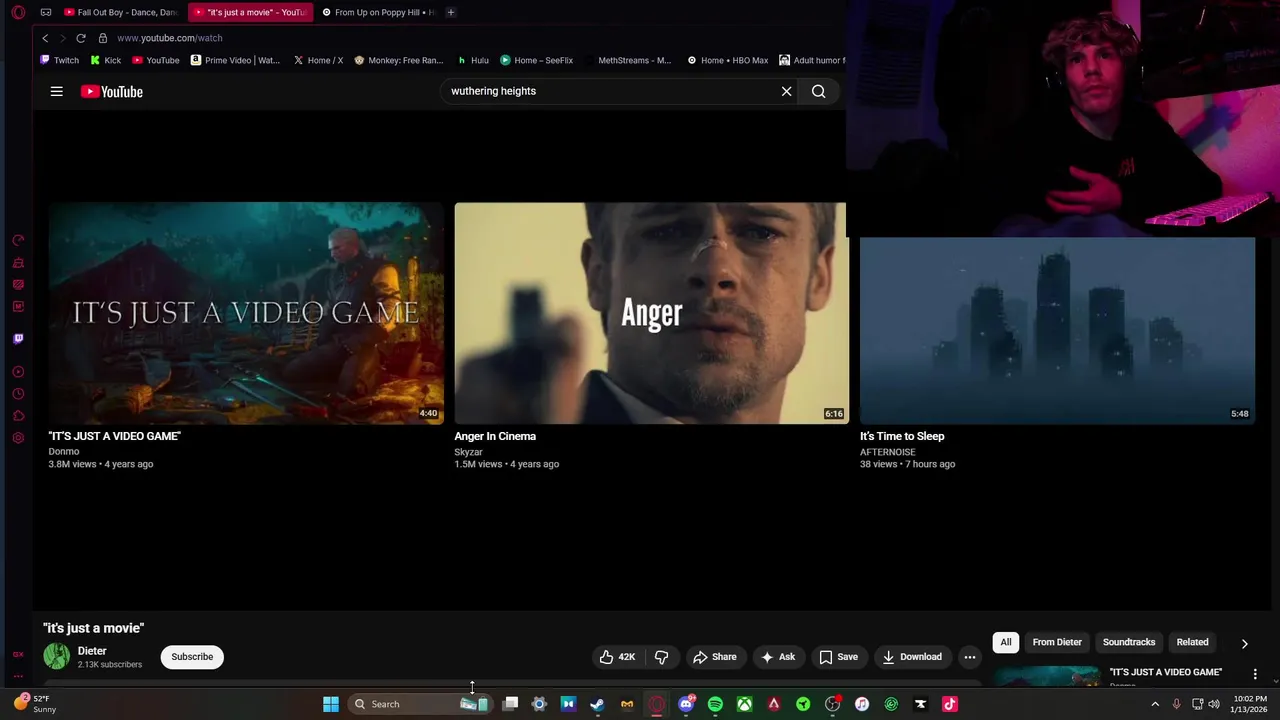1280x720 pixels.
Task: Dislike the video
Action: pyautogui.click(x=661, y=657)
